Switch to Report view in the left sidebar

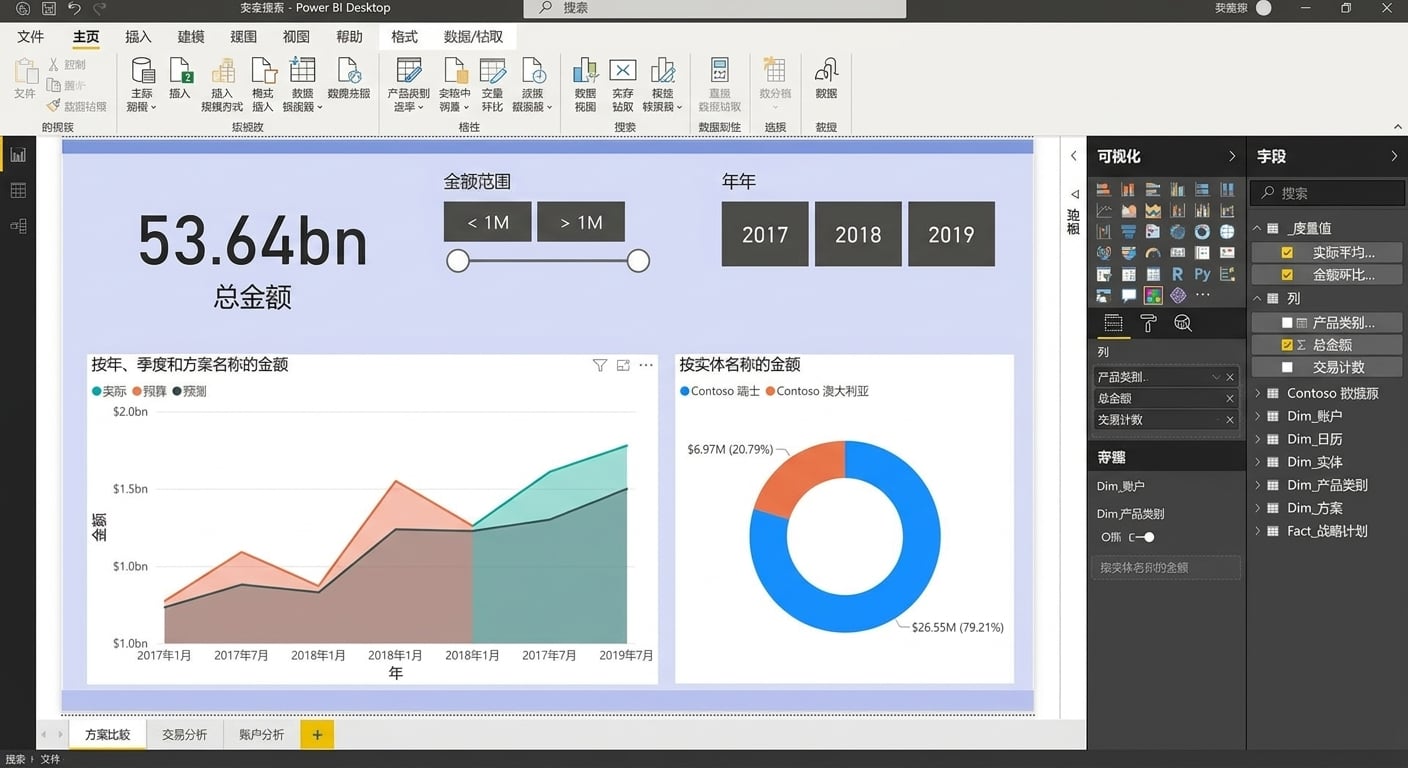(x=18, y=155)
